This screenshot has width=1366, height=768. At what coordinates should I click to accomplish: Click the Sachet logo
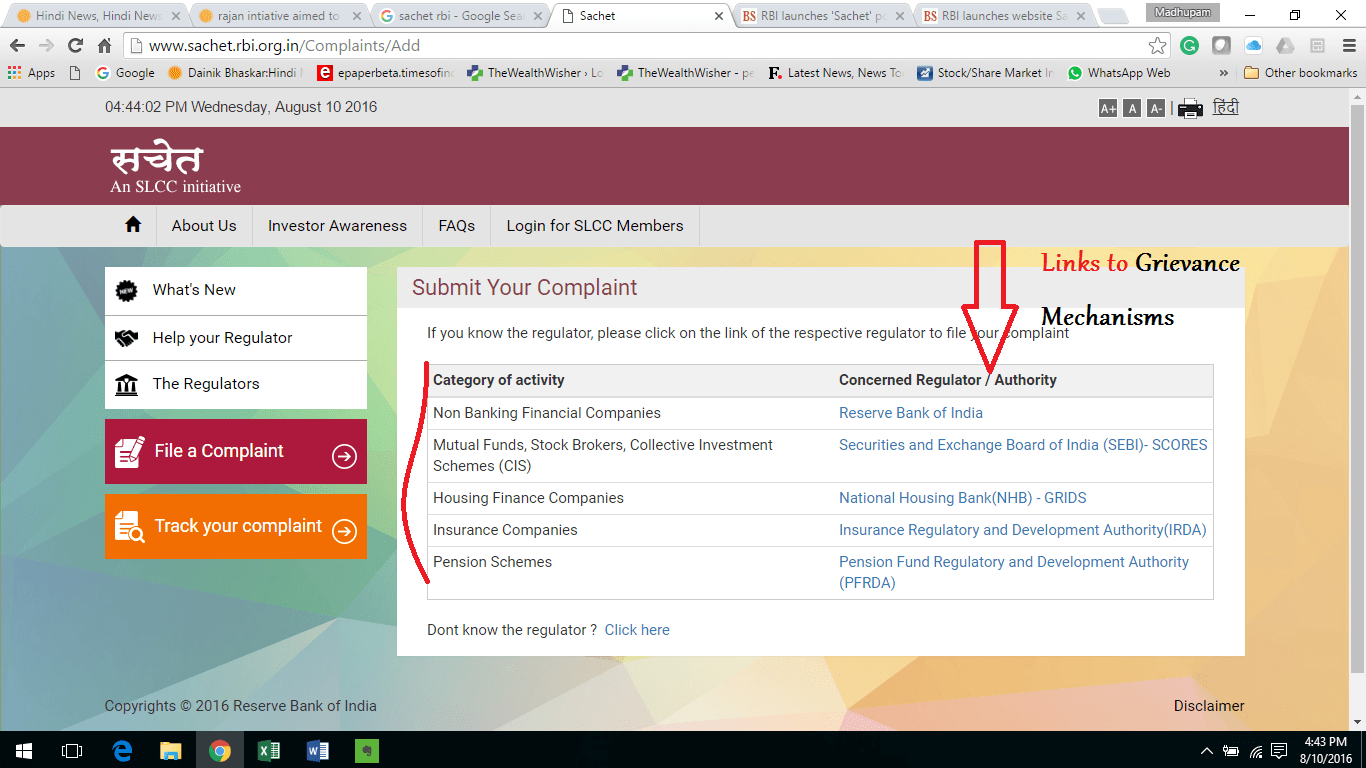[x=175, y=169]
